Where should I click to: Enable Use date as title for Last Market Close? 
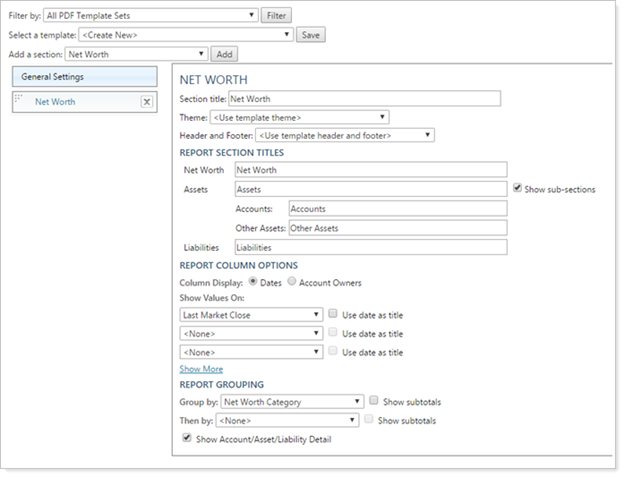point(334,314)
